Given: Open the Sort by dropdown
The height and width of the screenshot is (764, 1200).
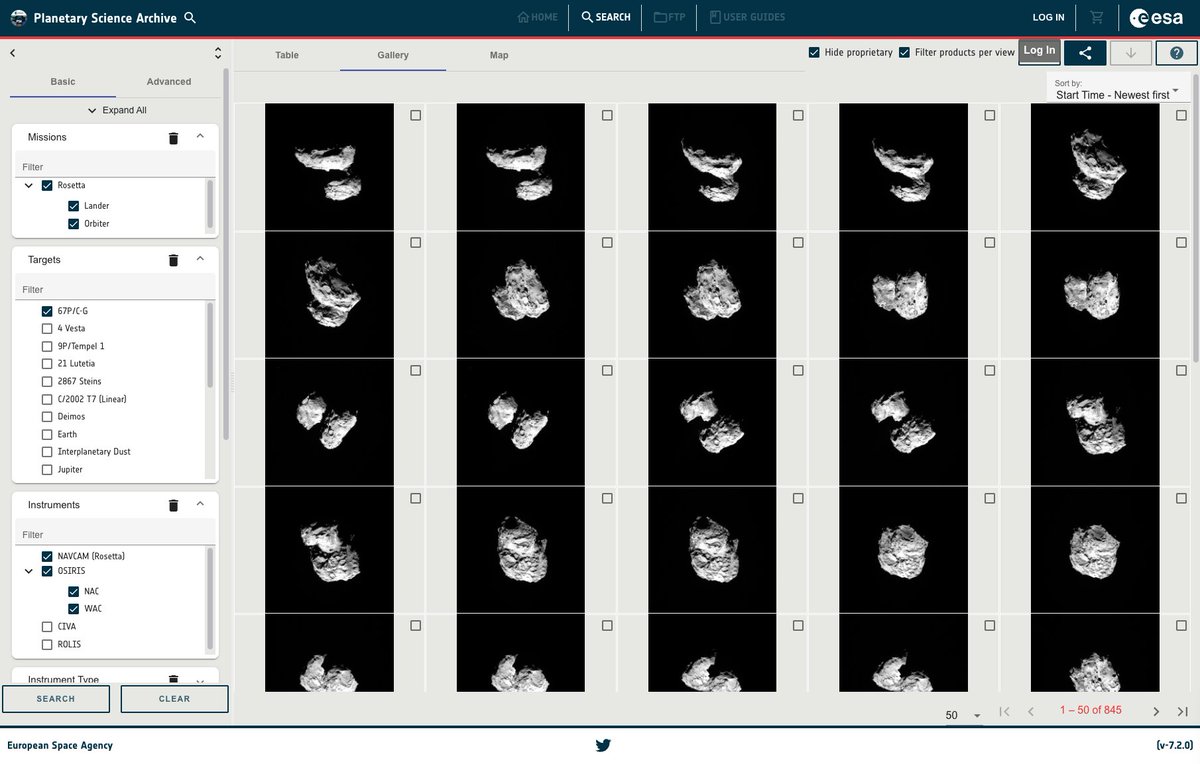Looking at the screenshot, I should click(1117, 90).
